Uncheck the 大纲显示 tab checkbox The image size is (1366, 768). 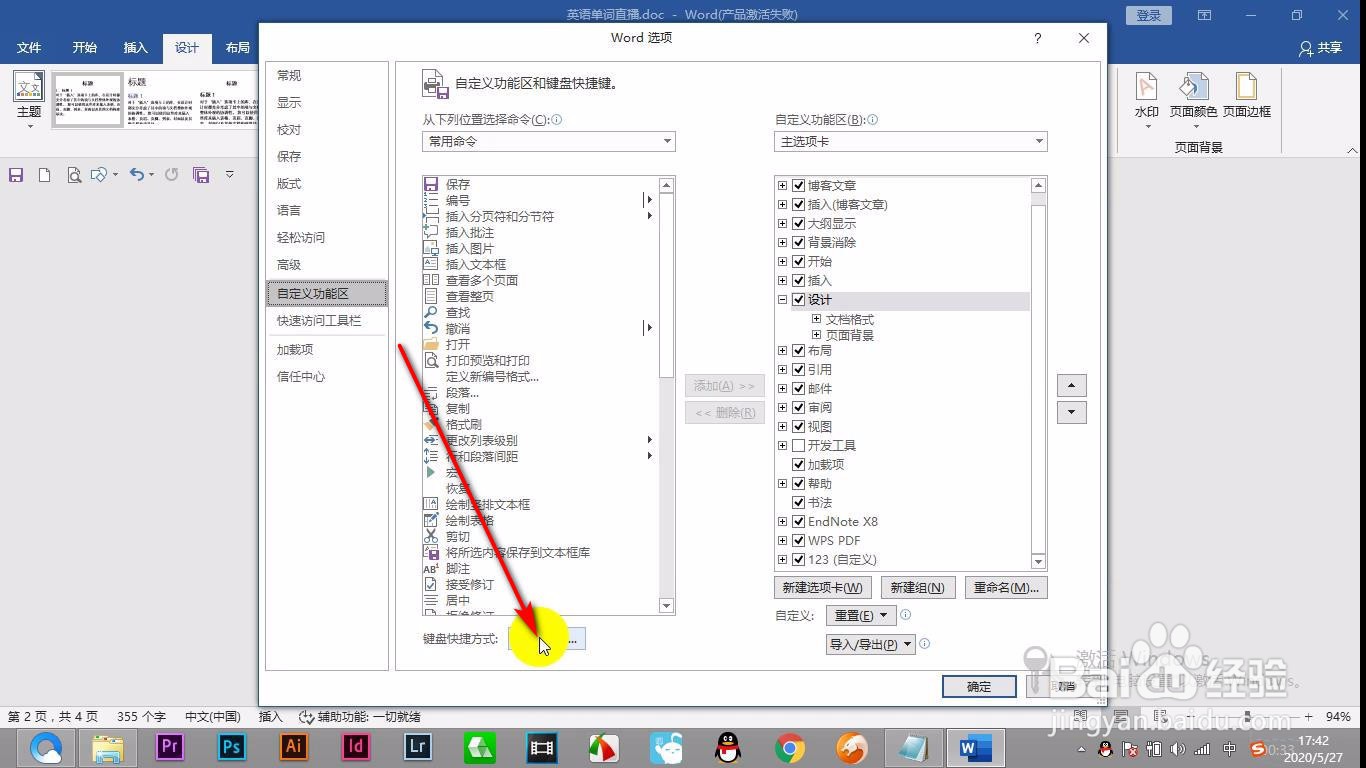pyautogui.click(x=798, y=223)
